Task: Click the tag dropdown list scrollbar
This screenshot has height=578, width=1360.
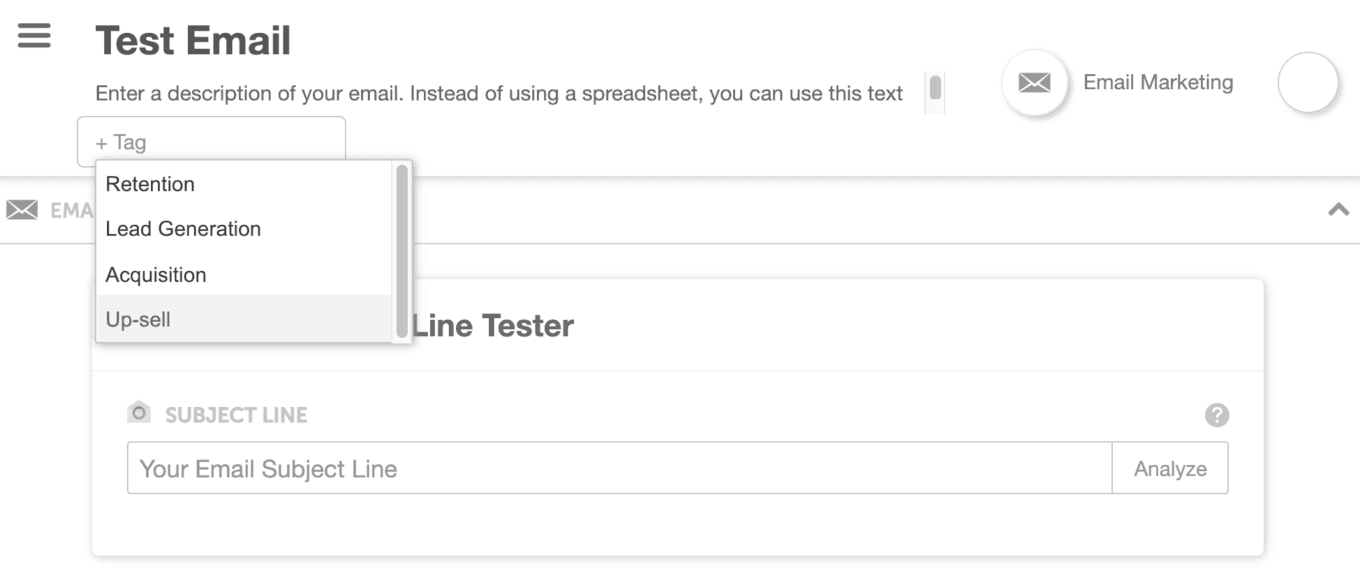Action: click(402, 251)
